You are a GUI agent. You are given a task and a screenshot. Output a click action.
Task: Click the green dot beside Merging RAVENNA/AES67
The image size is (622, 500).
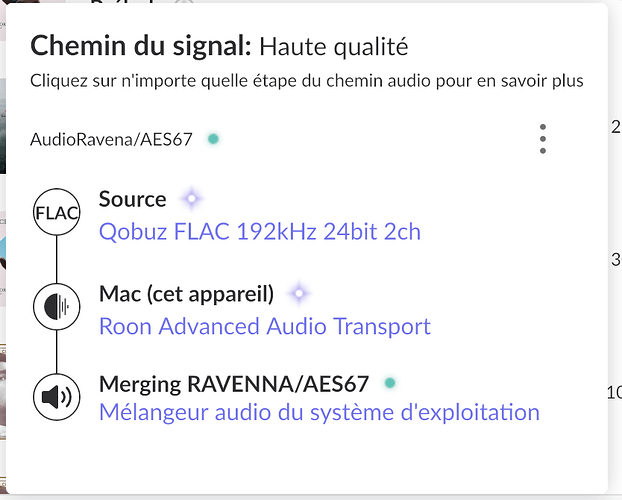point(390,383)
